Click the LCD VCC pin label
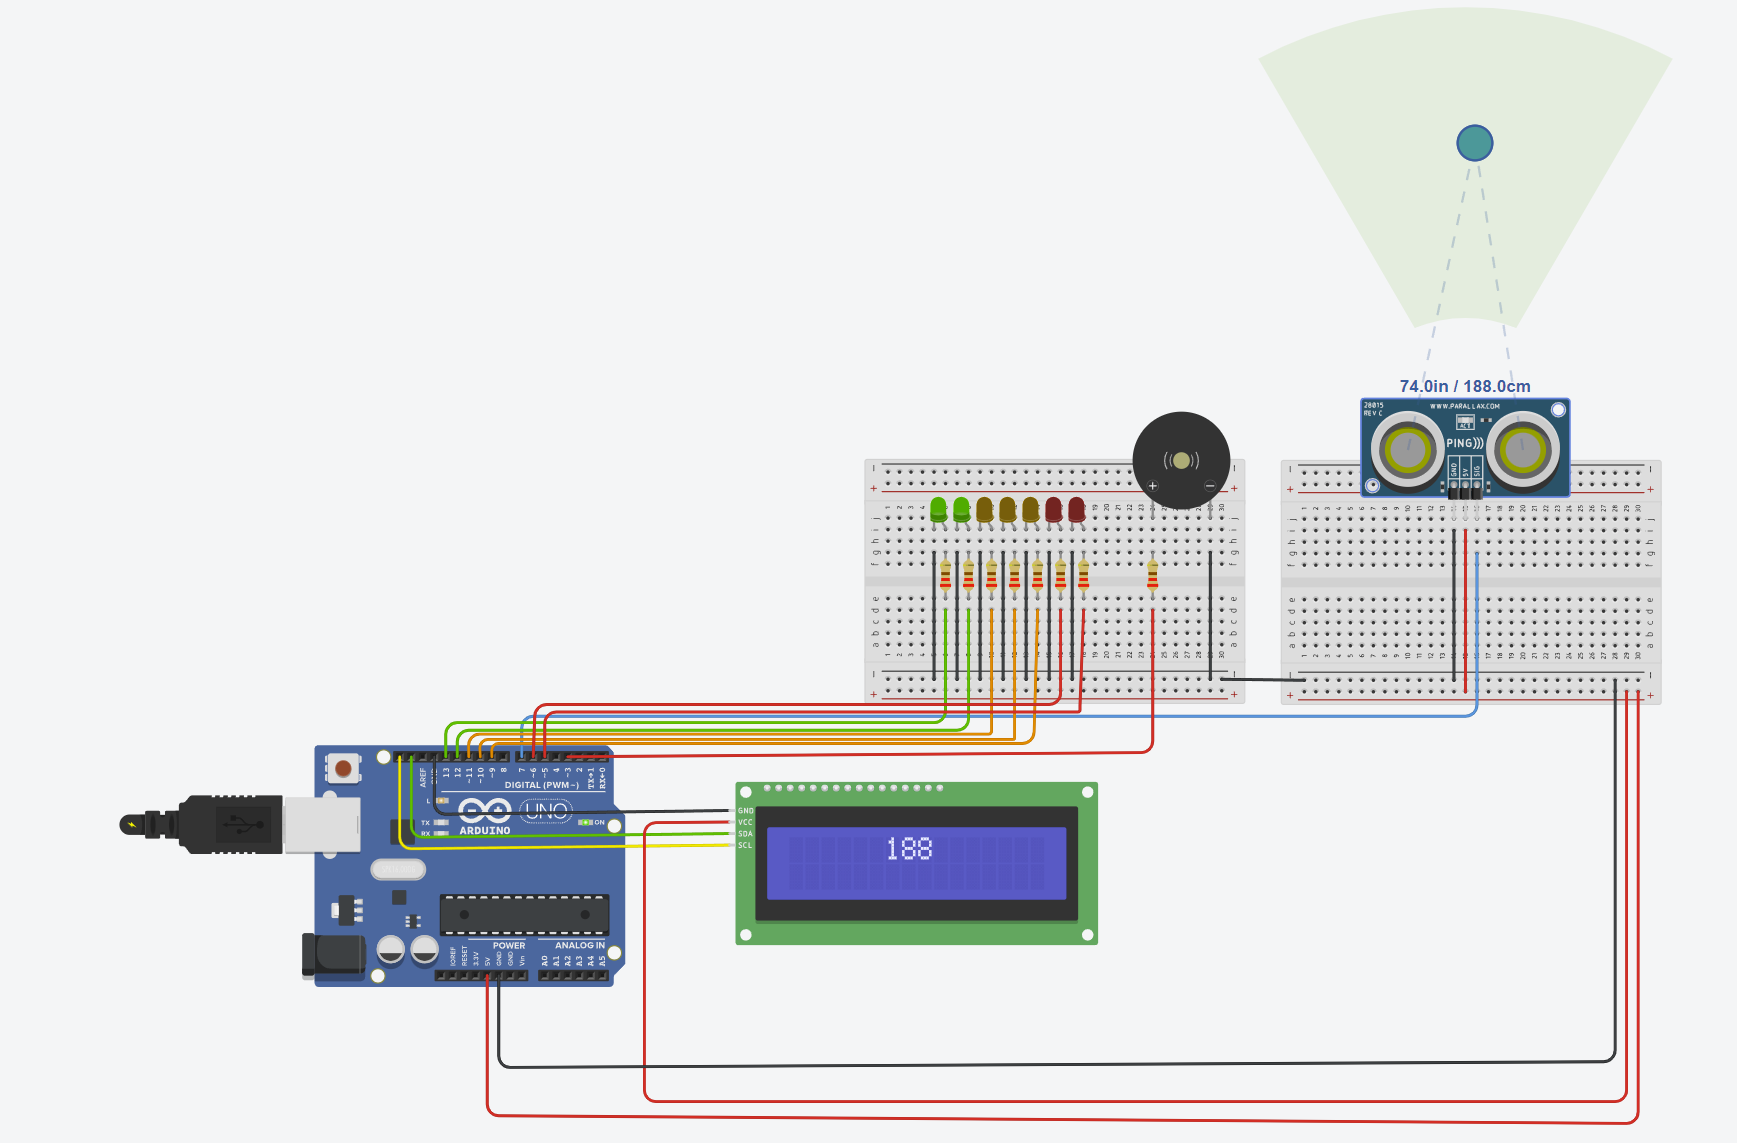 [745, 822]
